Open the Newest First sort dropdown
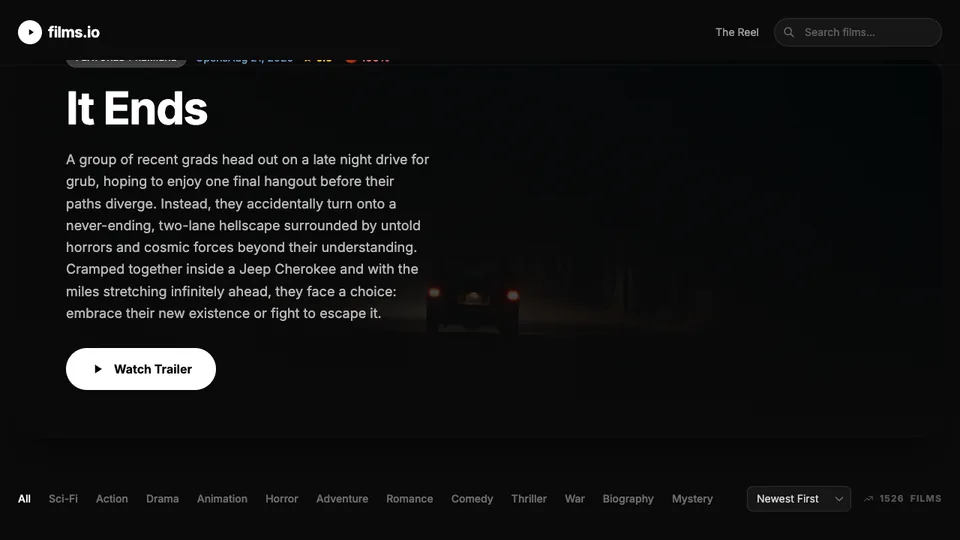Image resolution: width=960 pixels, height=540 pixels. click(798, 499)
